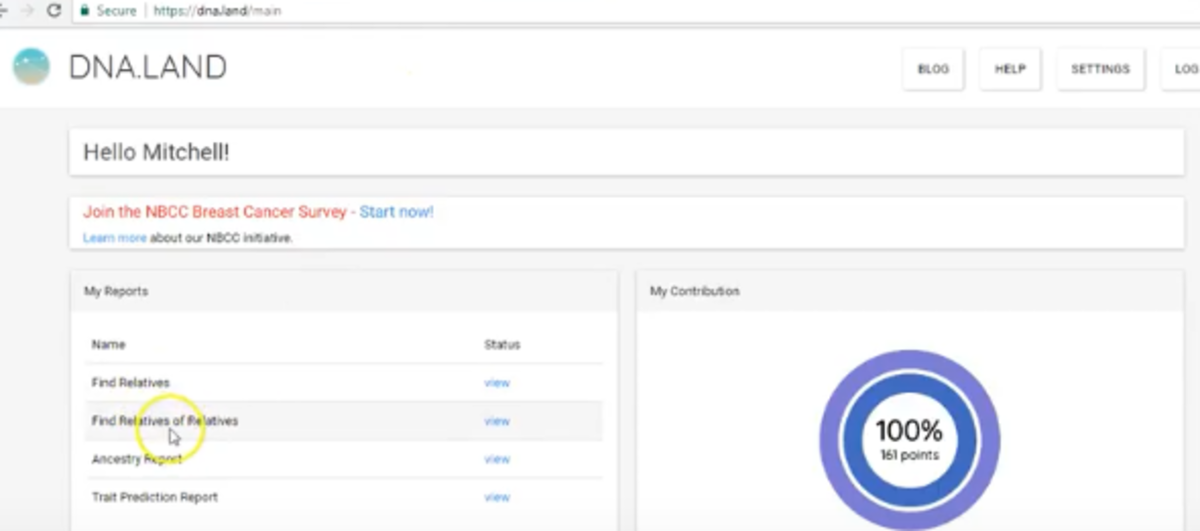The width and height of the screenshot is (1200, 531).
Task: Click the Hello Mitchell! greeting
Action: (x=156, y=152)
